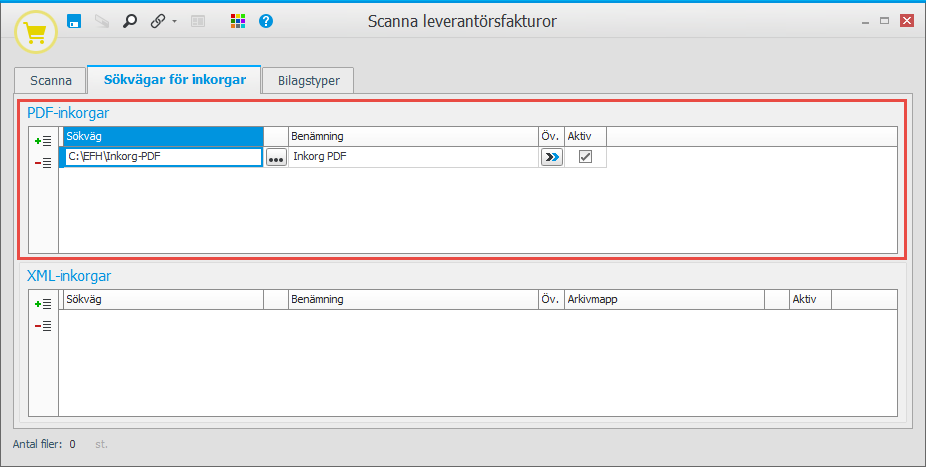This screenshot has width=926, height=467.
Task: Click the Arkivmapp column header in XML-inkorgar
Action: coord(664,299)
